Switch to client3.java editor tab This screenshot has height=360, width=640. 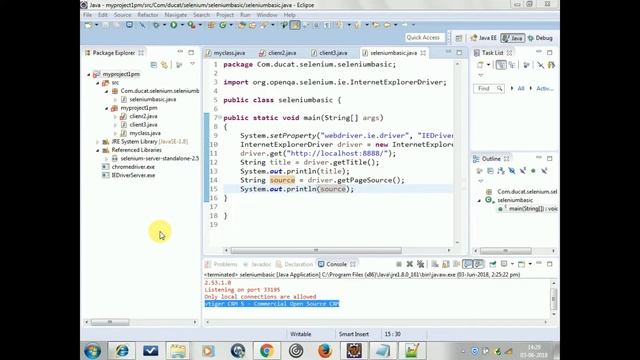[329, 53]
